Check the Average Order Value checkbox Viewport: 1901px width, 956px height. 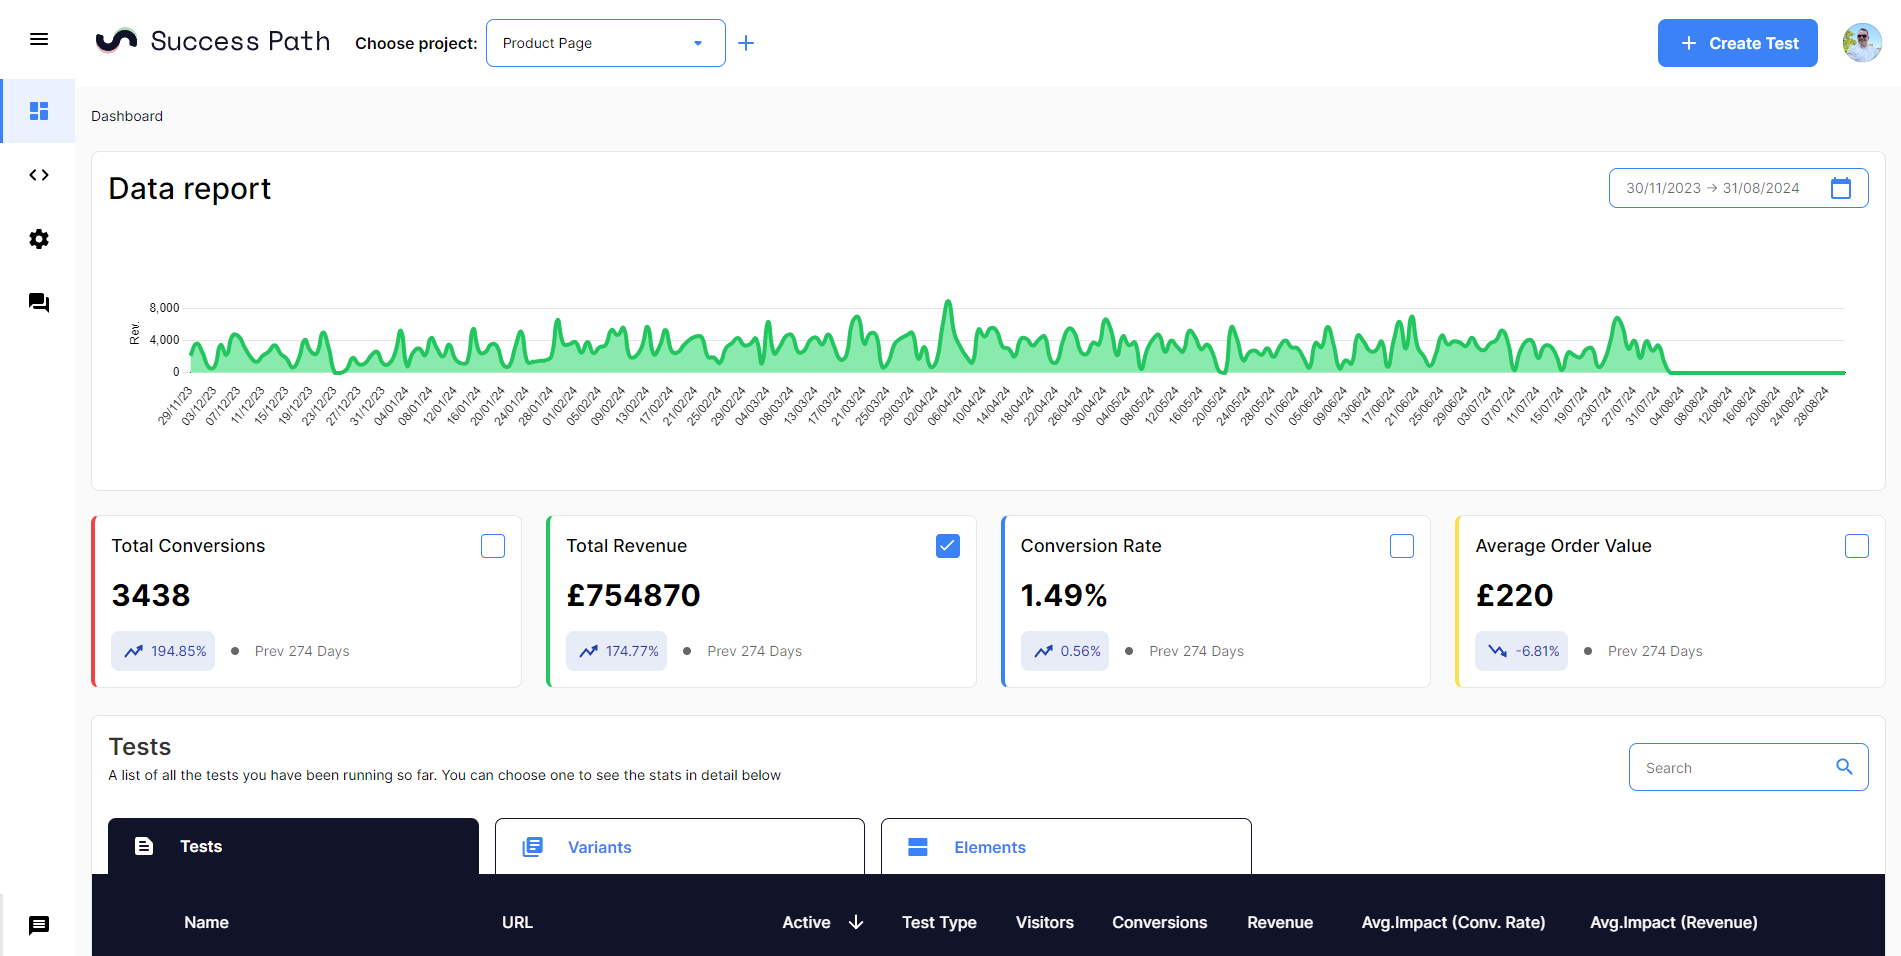click(1856, 546)
